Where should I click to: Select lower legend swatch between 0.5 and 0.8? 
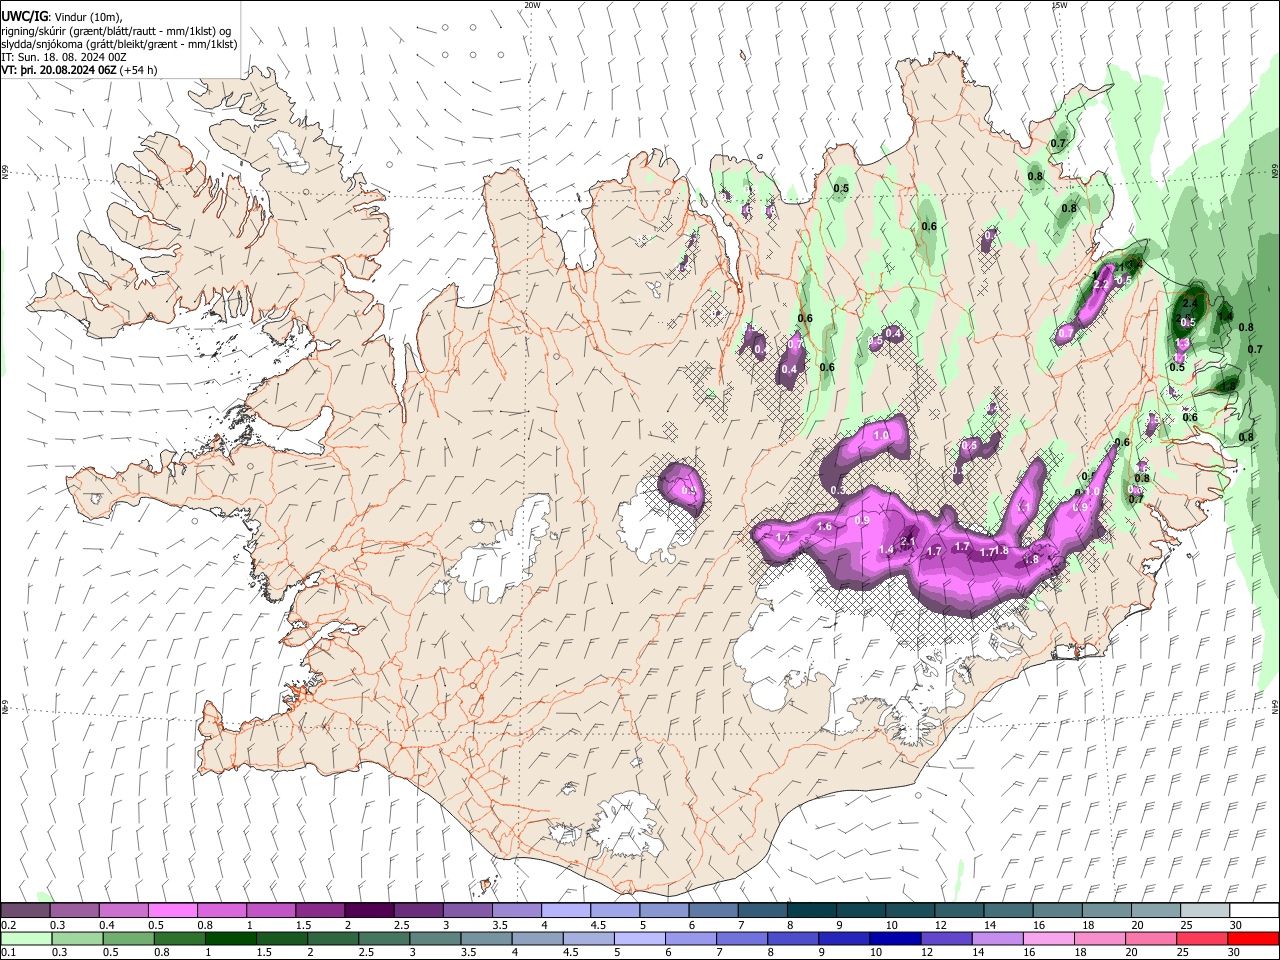(x=128, y=938)
